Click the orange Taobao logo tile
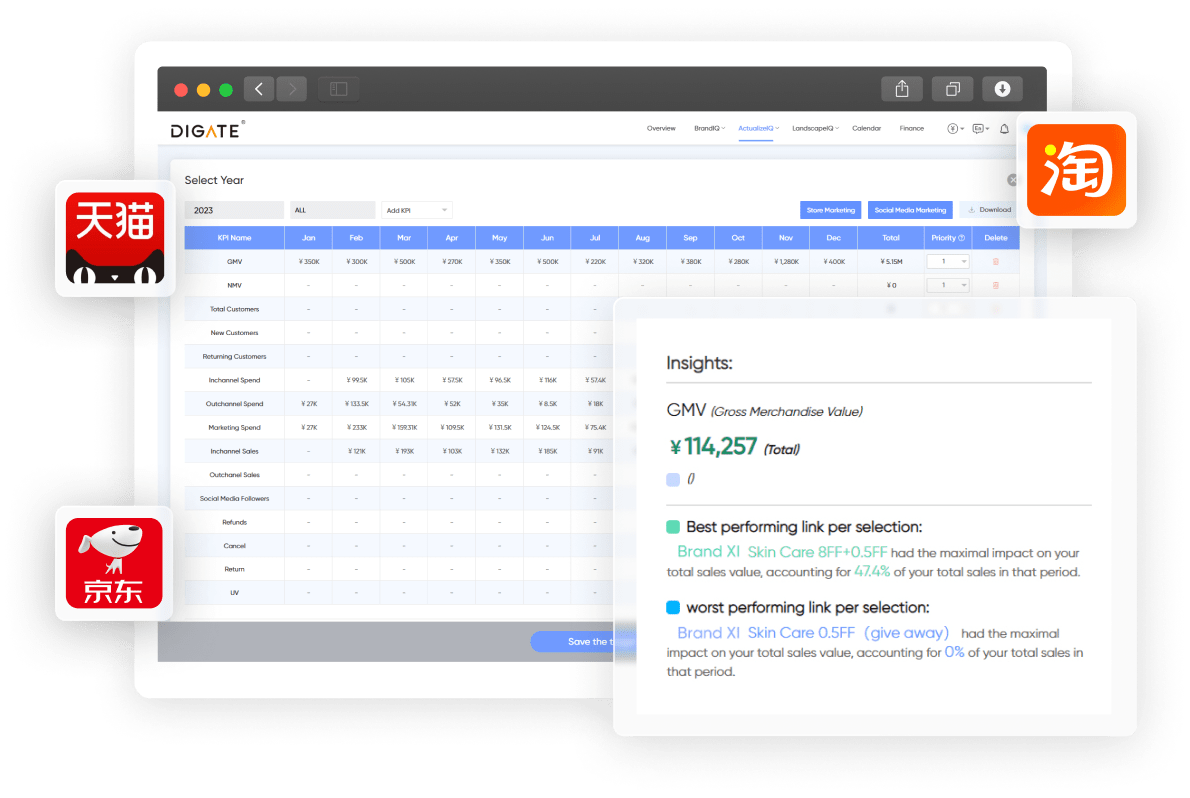This screenshot has height=798, width=1190. (1076, 170)
